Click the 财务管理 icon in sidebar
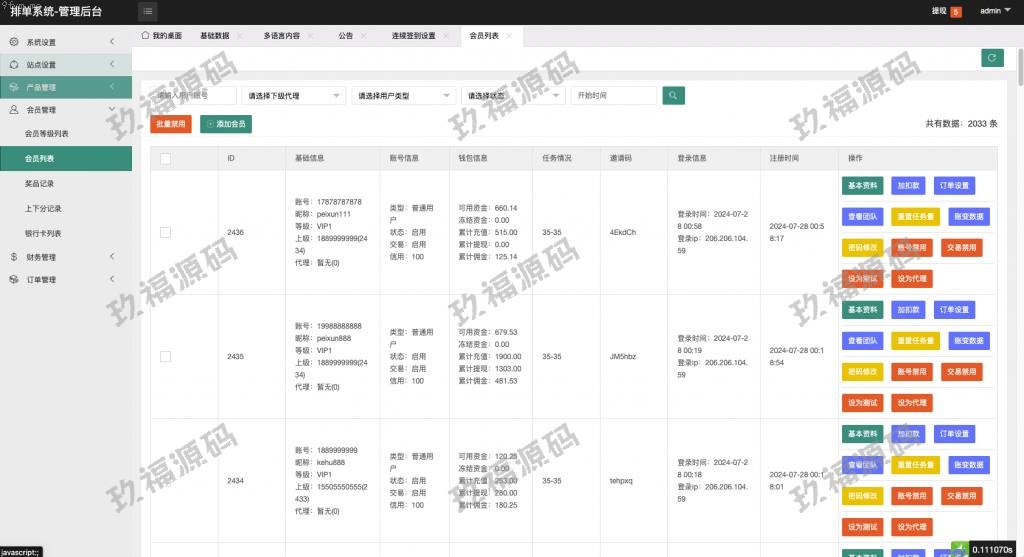Image resolution: width=1024 pixels, height=557 pixels. (14, 257)
